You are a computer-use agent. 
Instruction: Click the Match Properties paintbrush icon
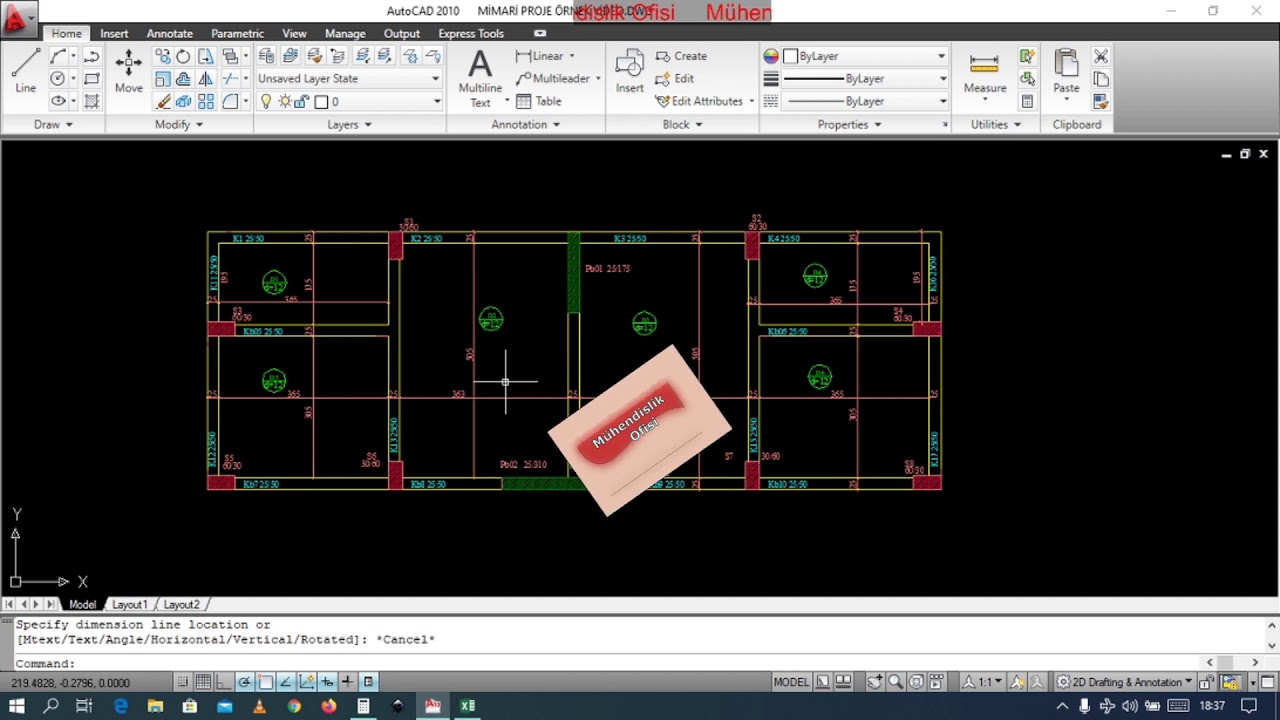[x=1101, y=101]
